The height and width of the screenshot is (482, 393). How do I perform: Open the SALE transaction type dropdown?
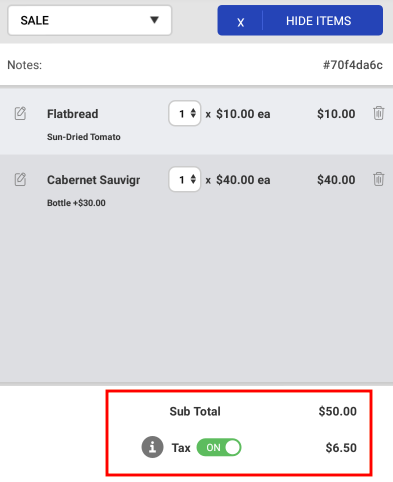[90, 20]
